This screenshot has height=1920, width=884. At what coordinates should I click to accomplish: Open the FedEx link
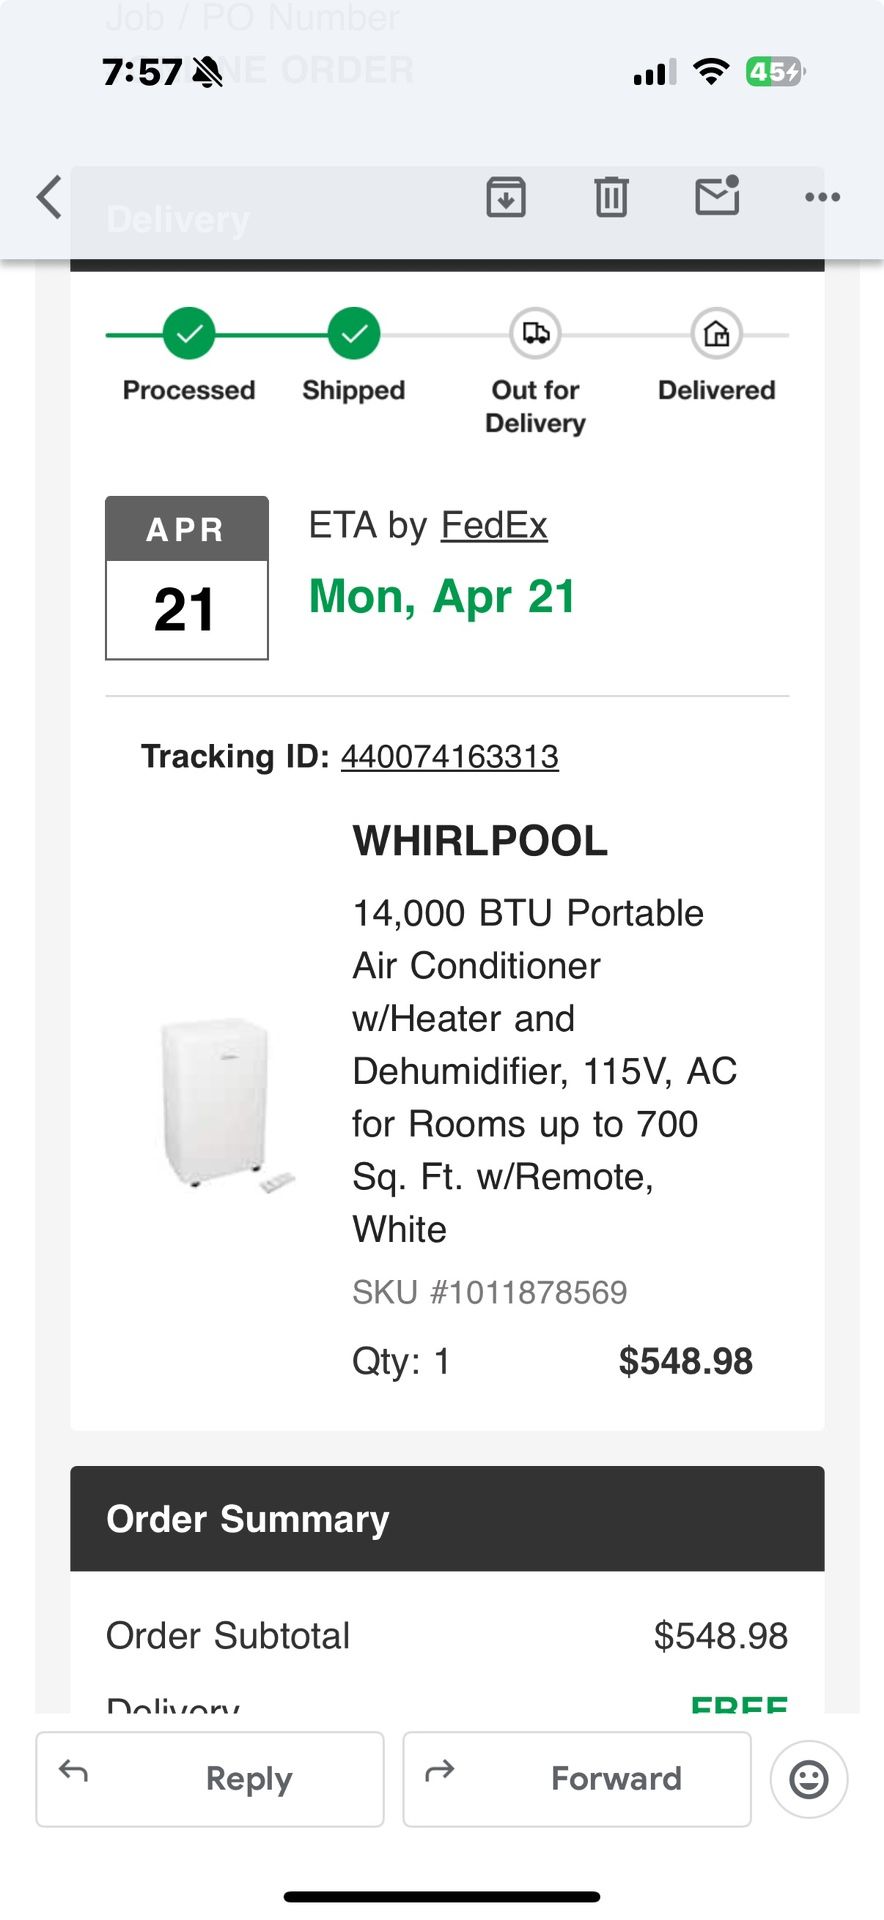pos(494,524)
